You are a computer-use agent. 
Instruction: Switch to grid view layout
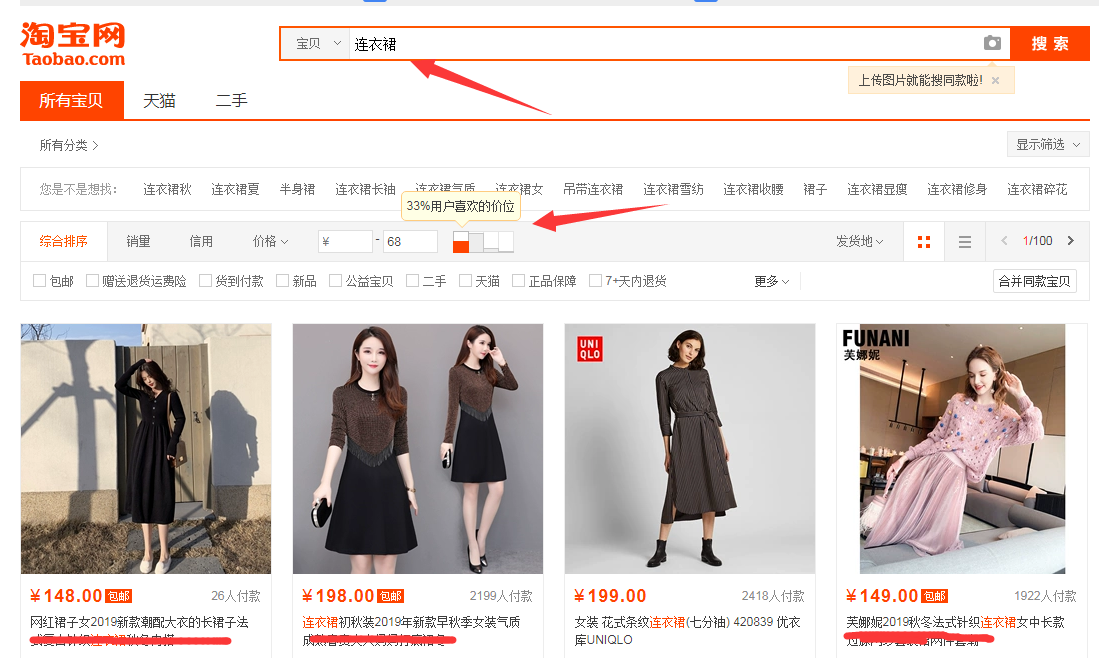924,242
